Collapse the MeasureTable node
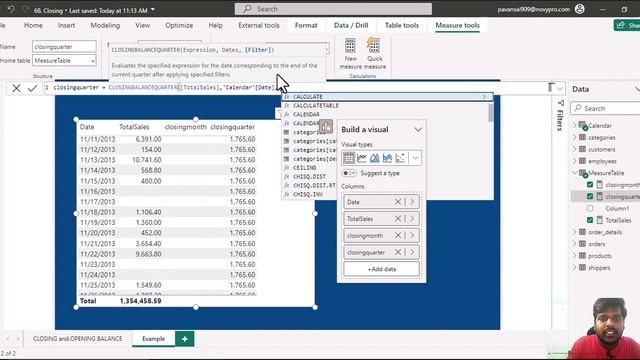Screen dimensions: 640x360 tap(575, 173)
